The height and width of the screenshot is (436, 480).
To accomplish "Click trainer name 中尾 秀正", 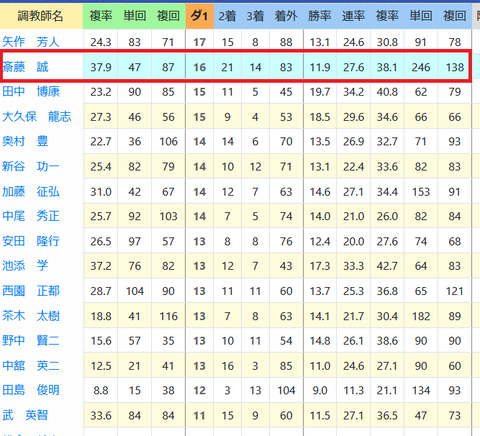I will [31, 216].
